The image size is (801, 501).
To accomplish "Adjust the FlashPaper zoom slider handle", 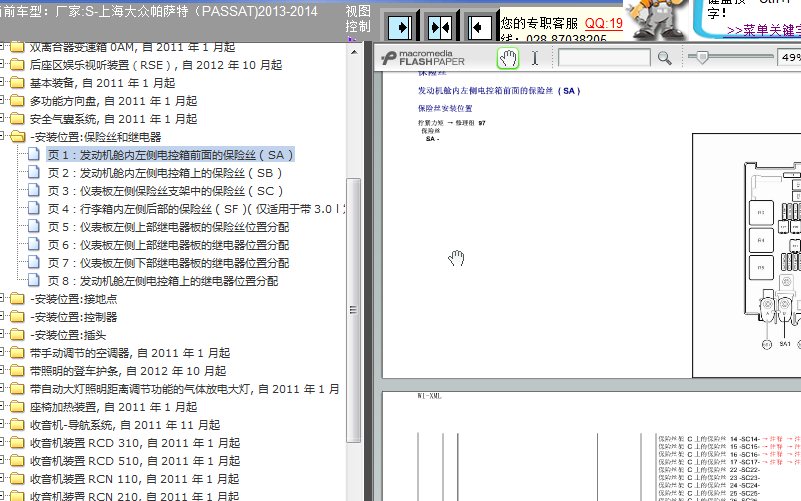I will tap(702, 57).
